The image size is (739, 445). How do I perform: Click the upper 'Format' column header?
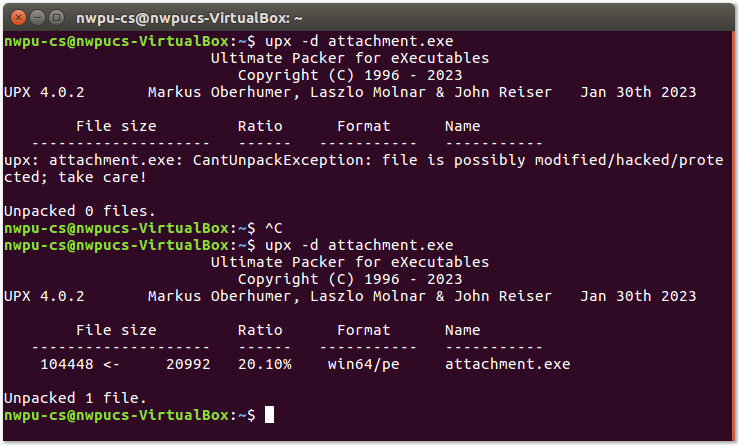(x=363, y=126)
